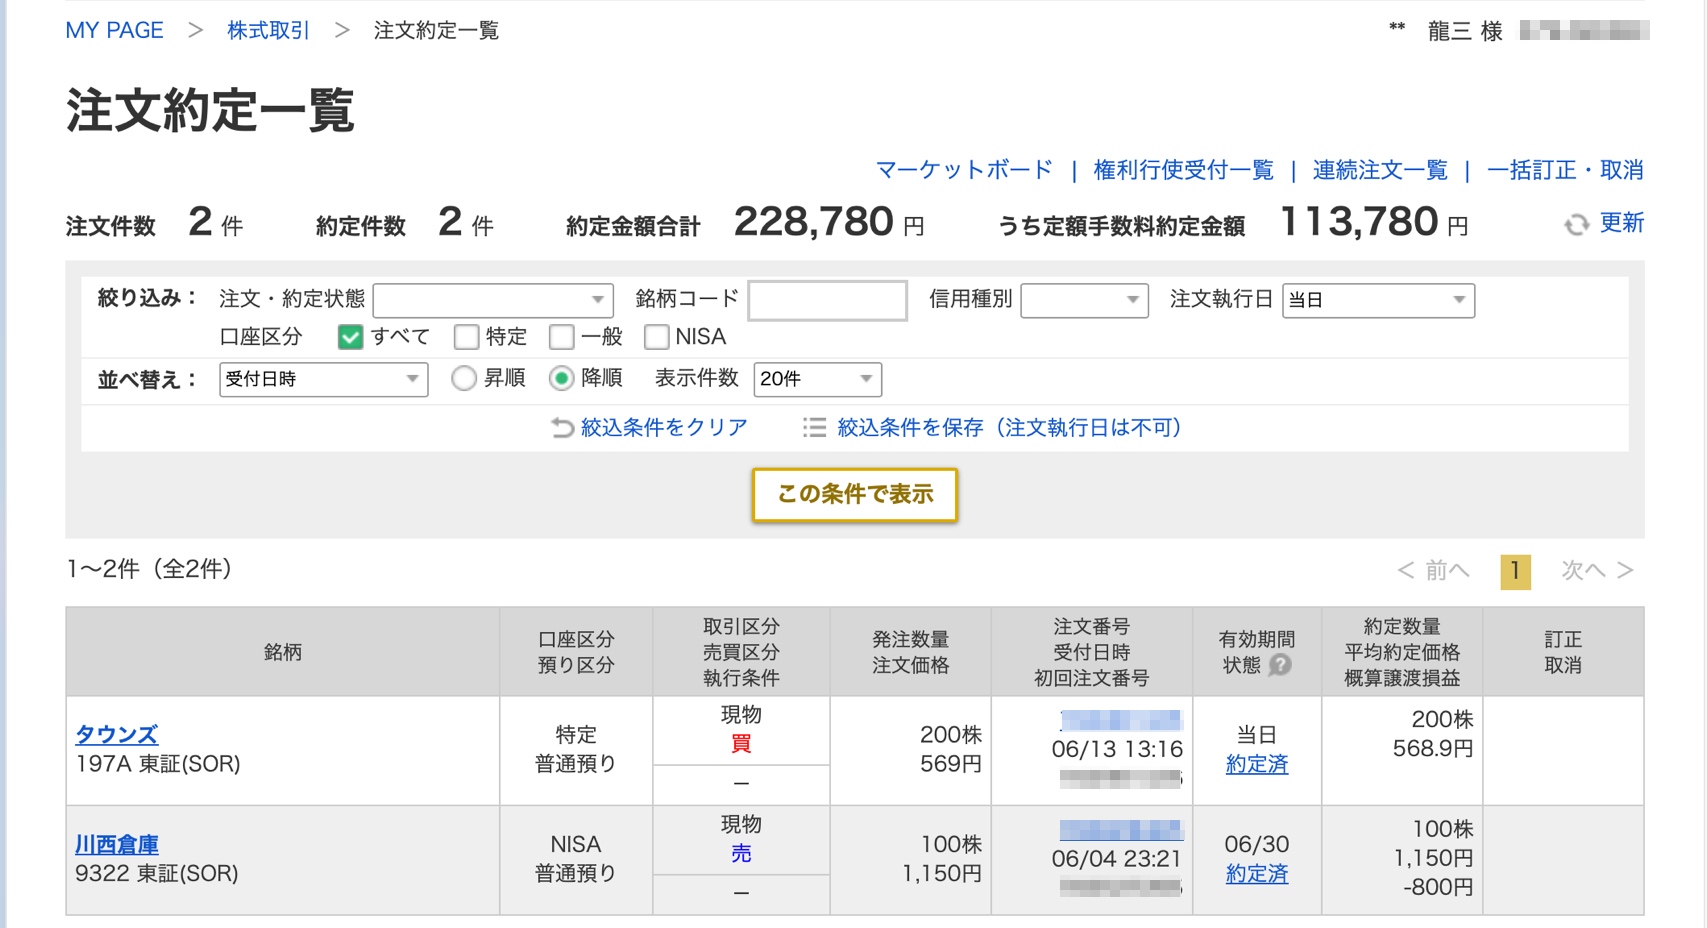Go to MY PAGE breadcrumb link

[x=114, y=30]
